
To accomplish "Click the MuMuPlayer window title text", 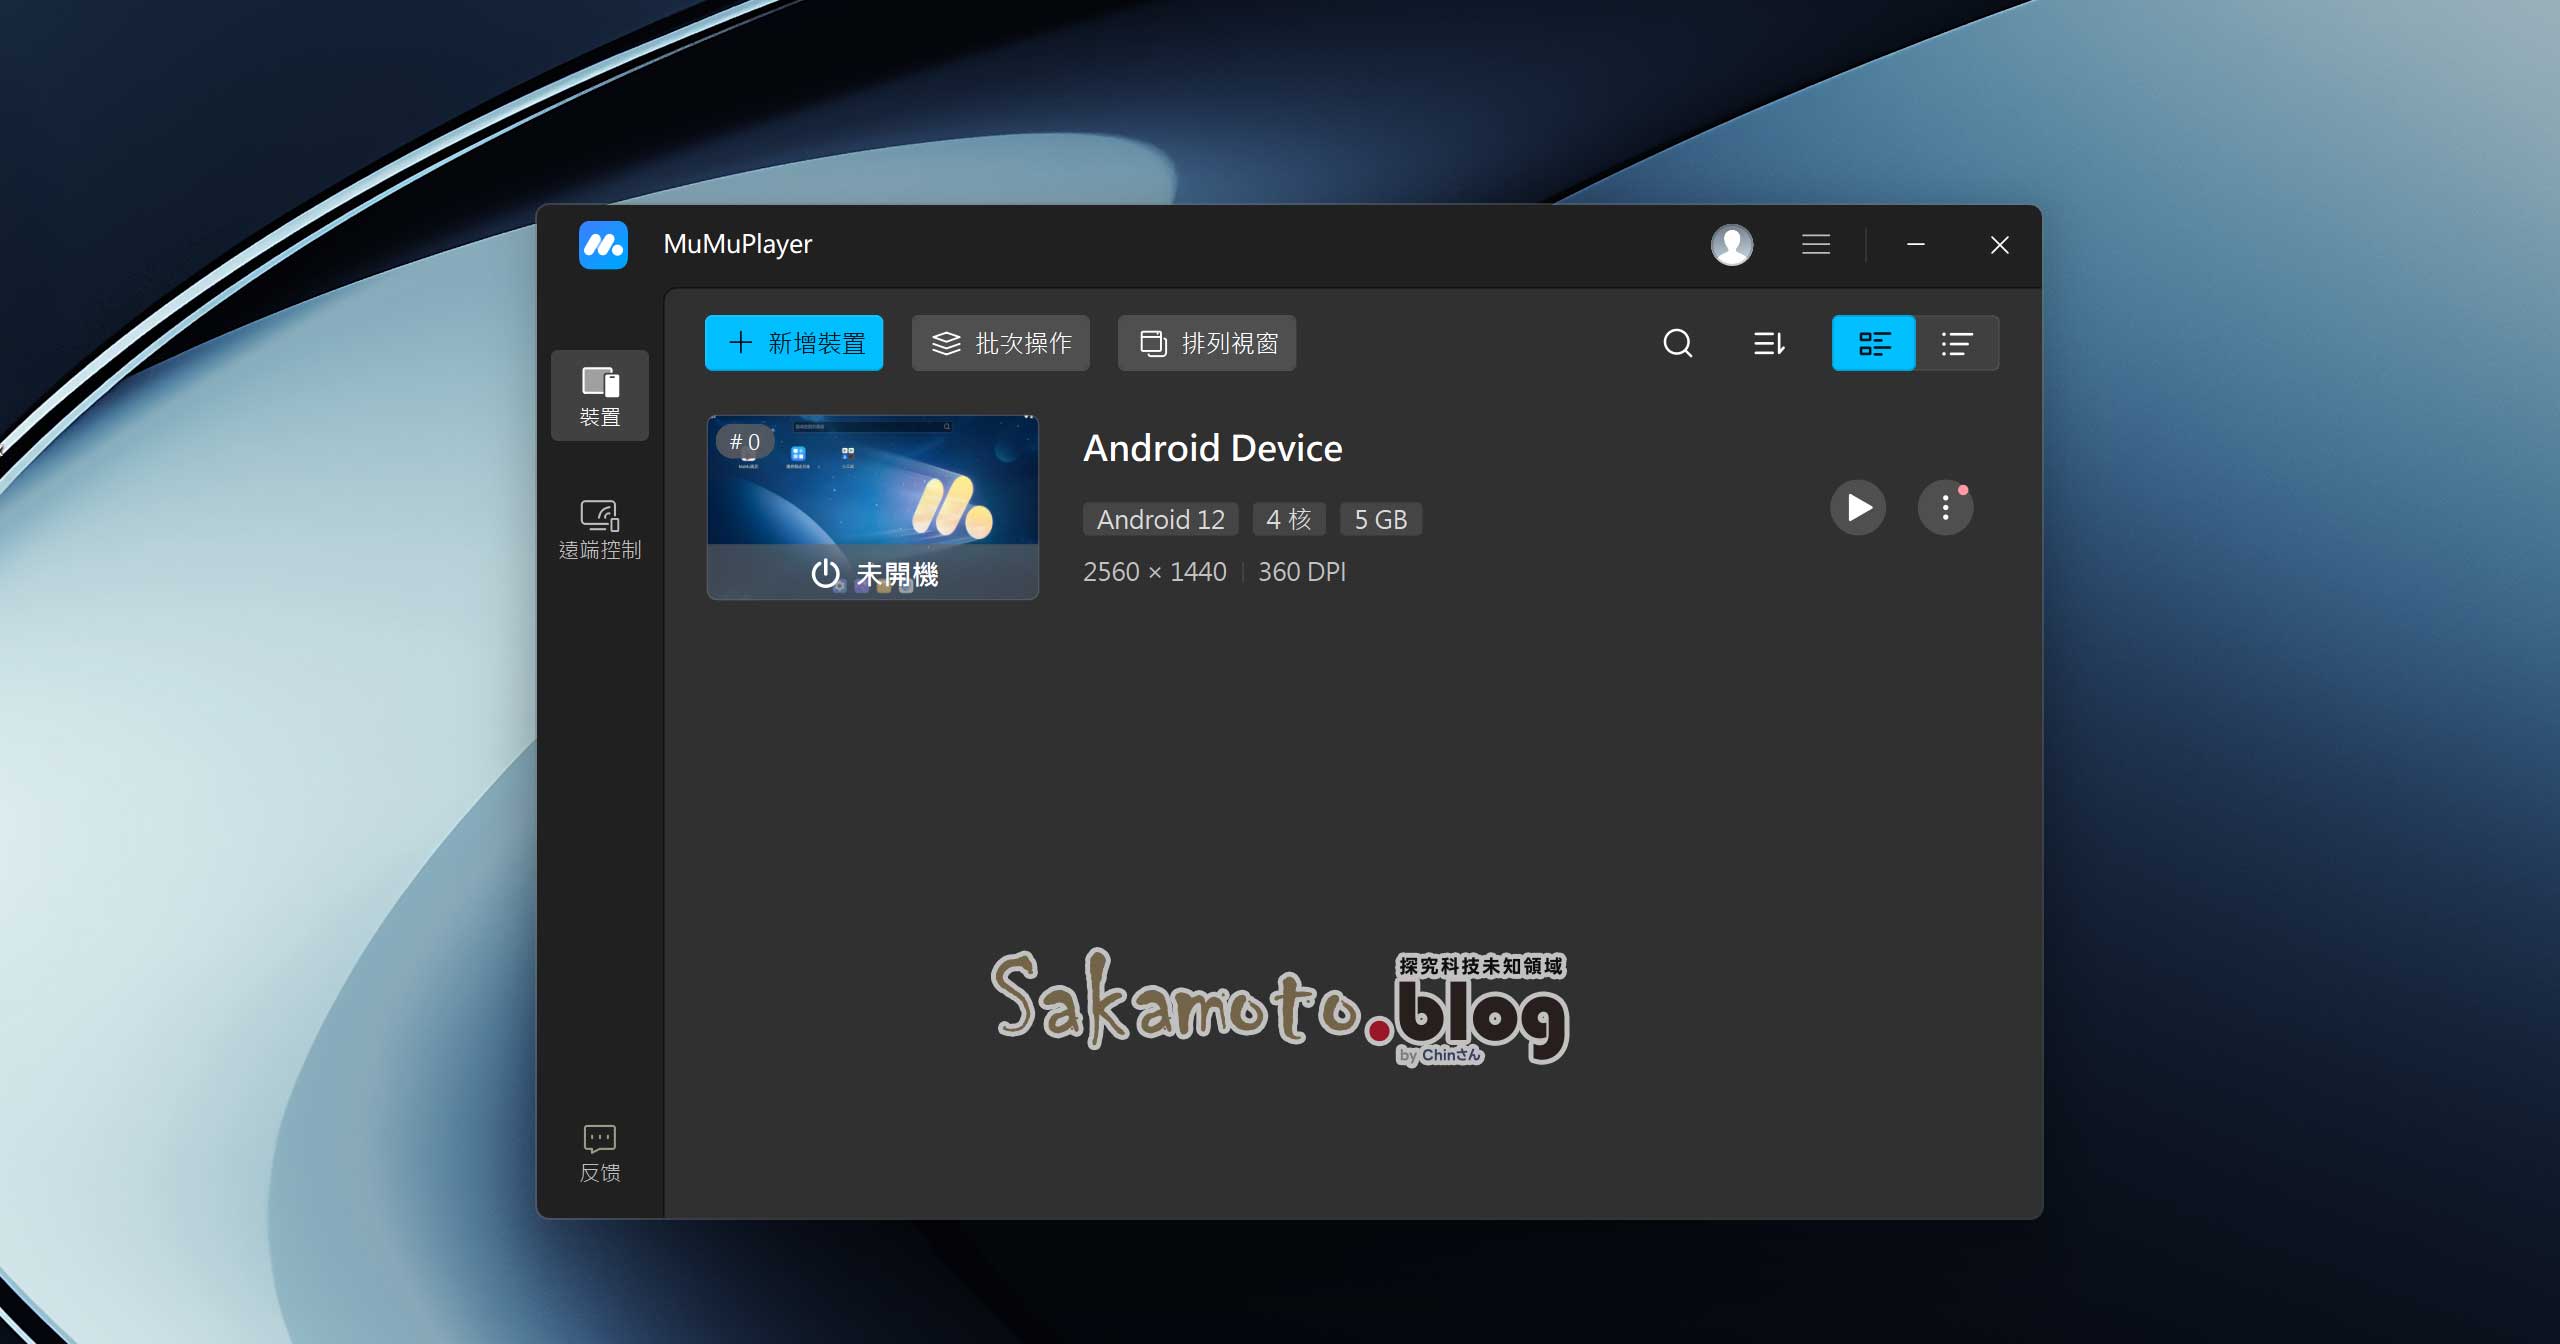I will 738,245.
